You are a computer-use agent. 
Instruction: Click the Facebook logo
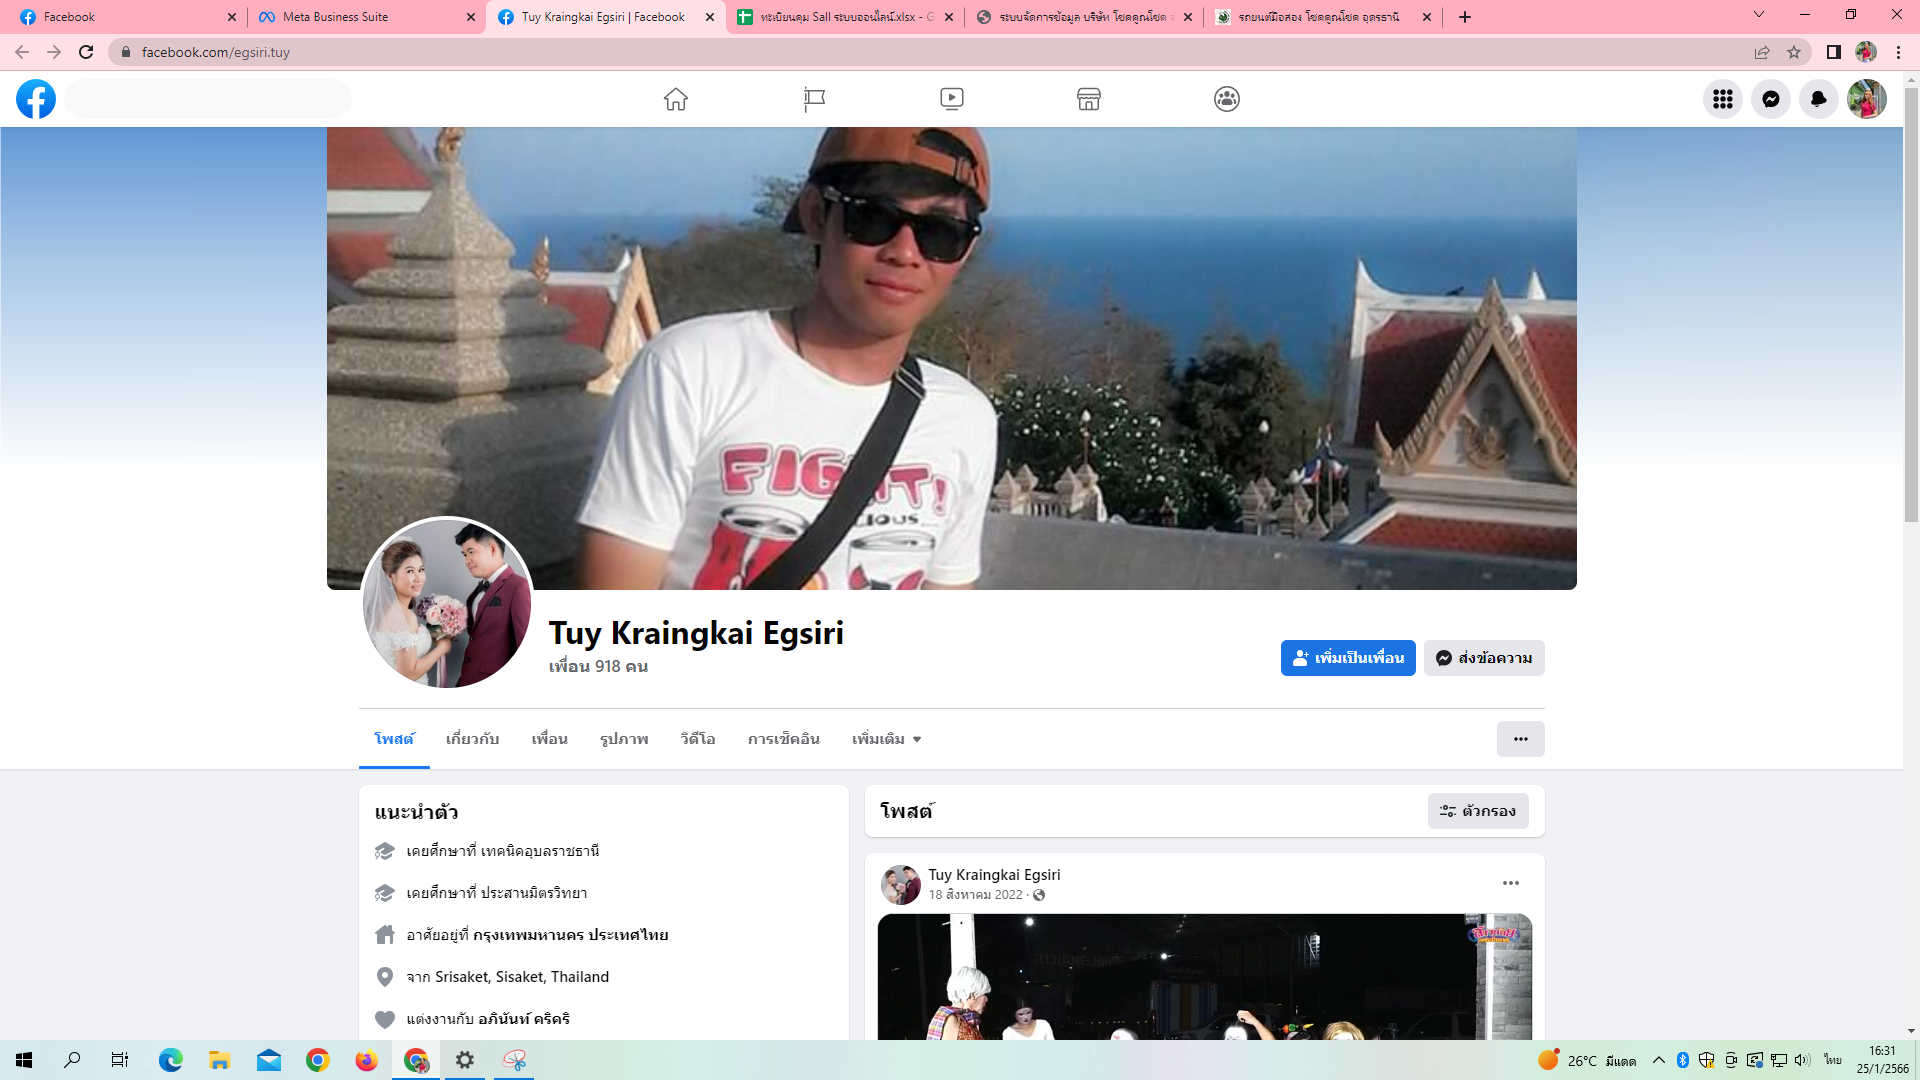pyautogui.click(x=36, y=99)
